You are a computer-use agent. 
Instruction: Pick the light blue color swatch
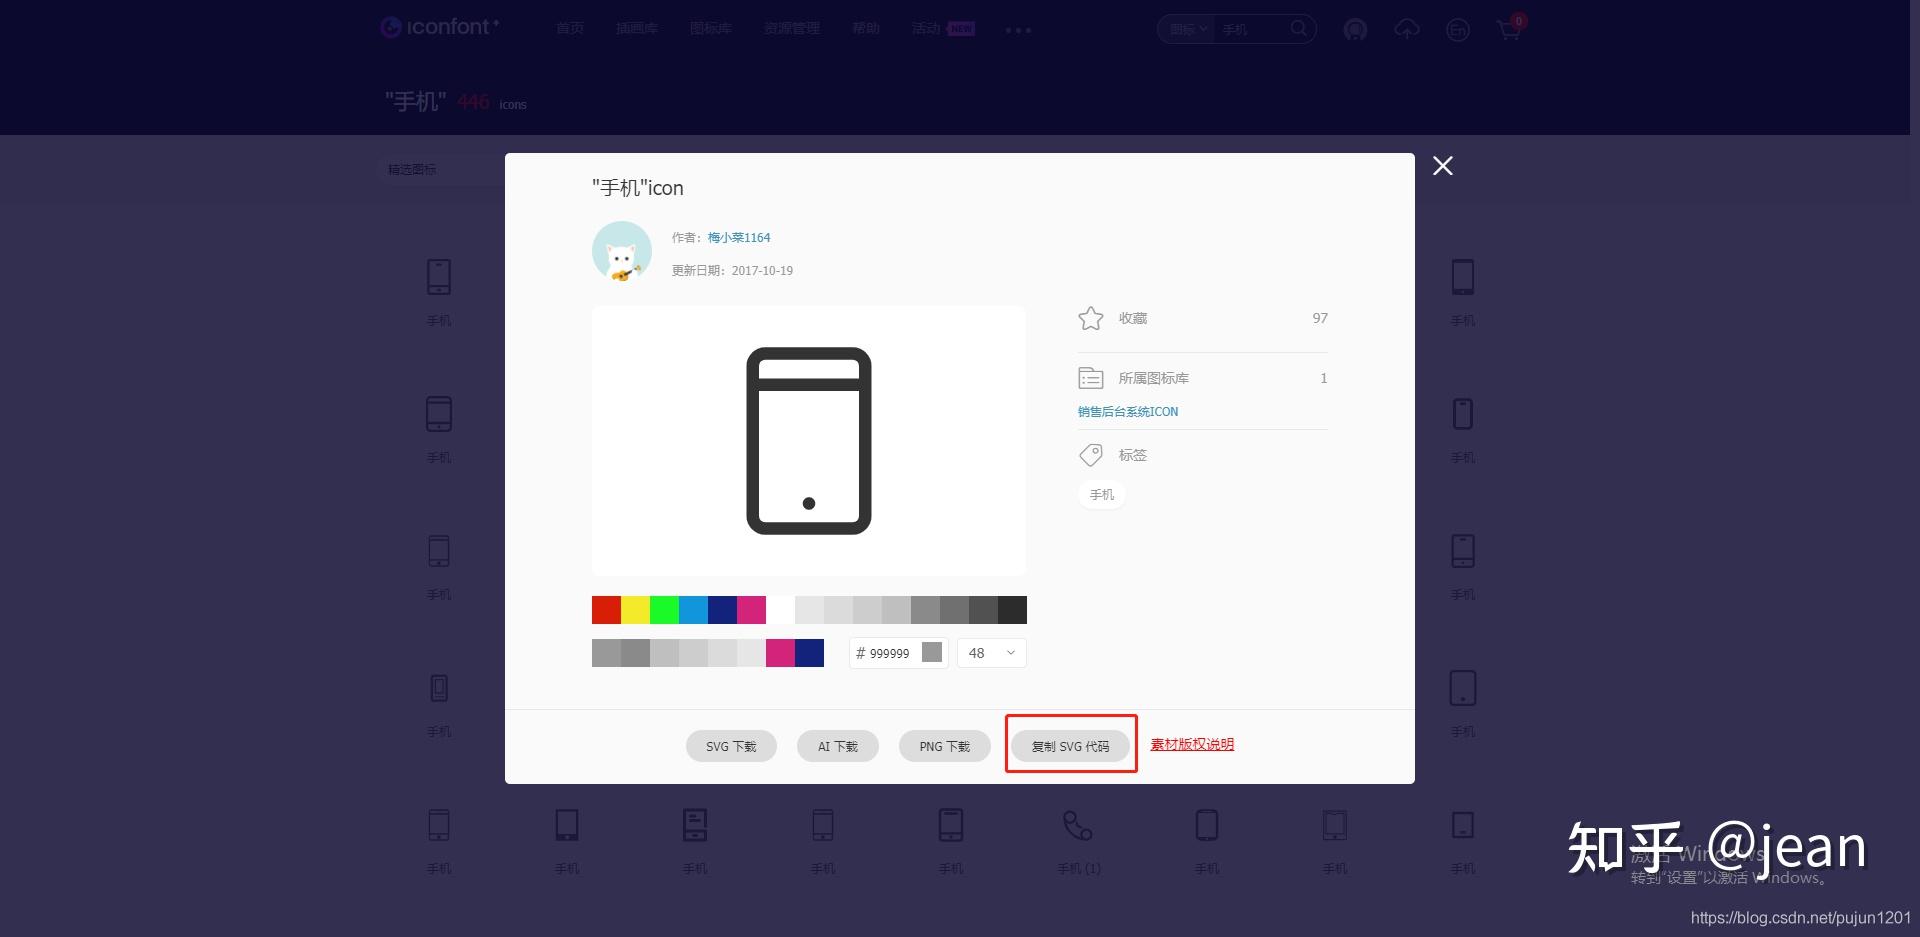693,610
